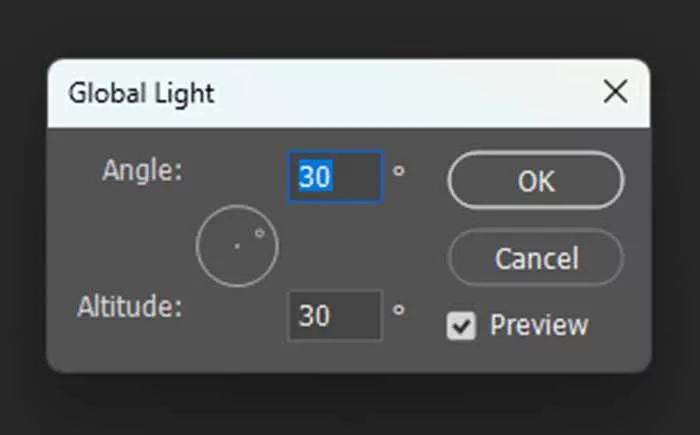Select the highlighted 30 in the Angle box

(315, 177)
